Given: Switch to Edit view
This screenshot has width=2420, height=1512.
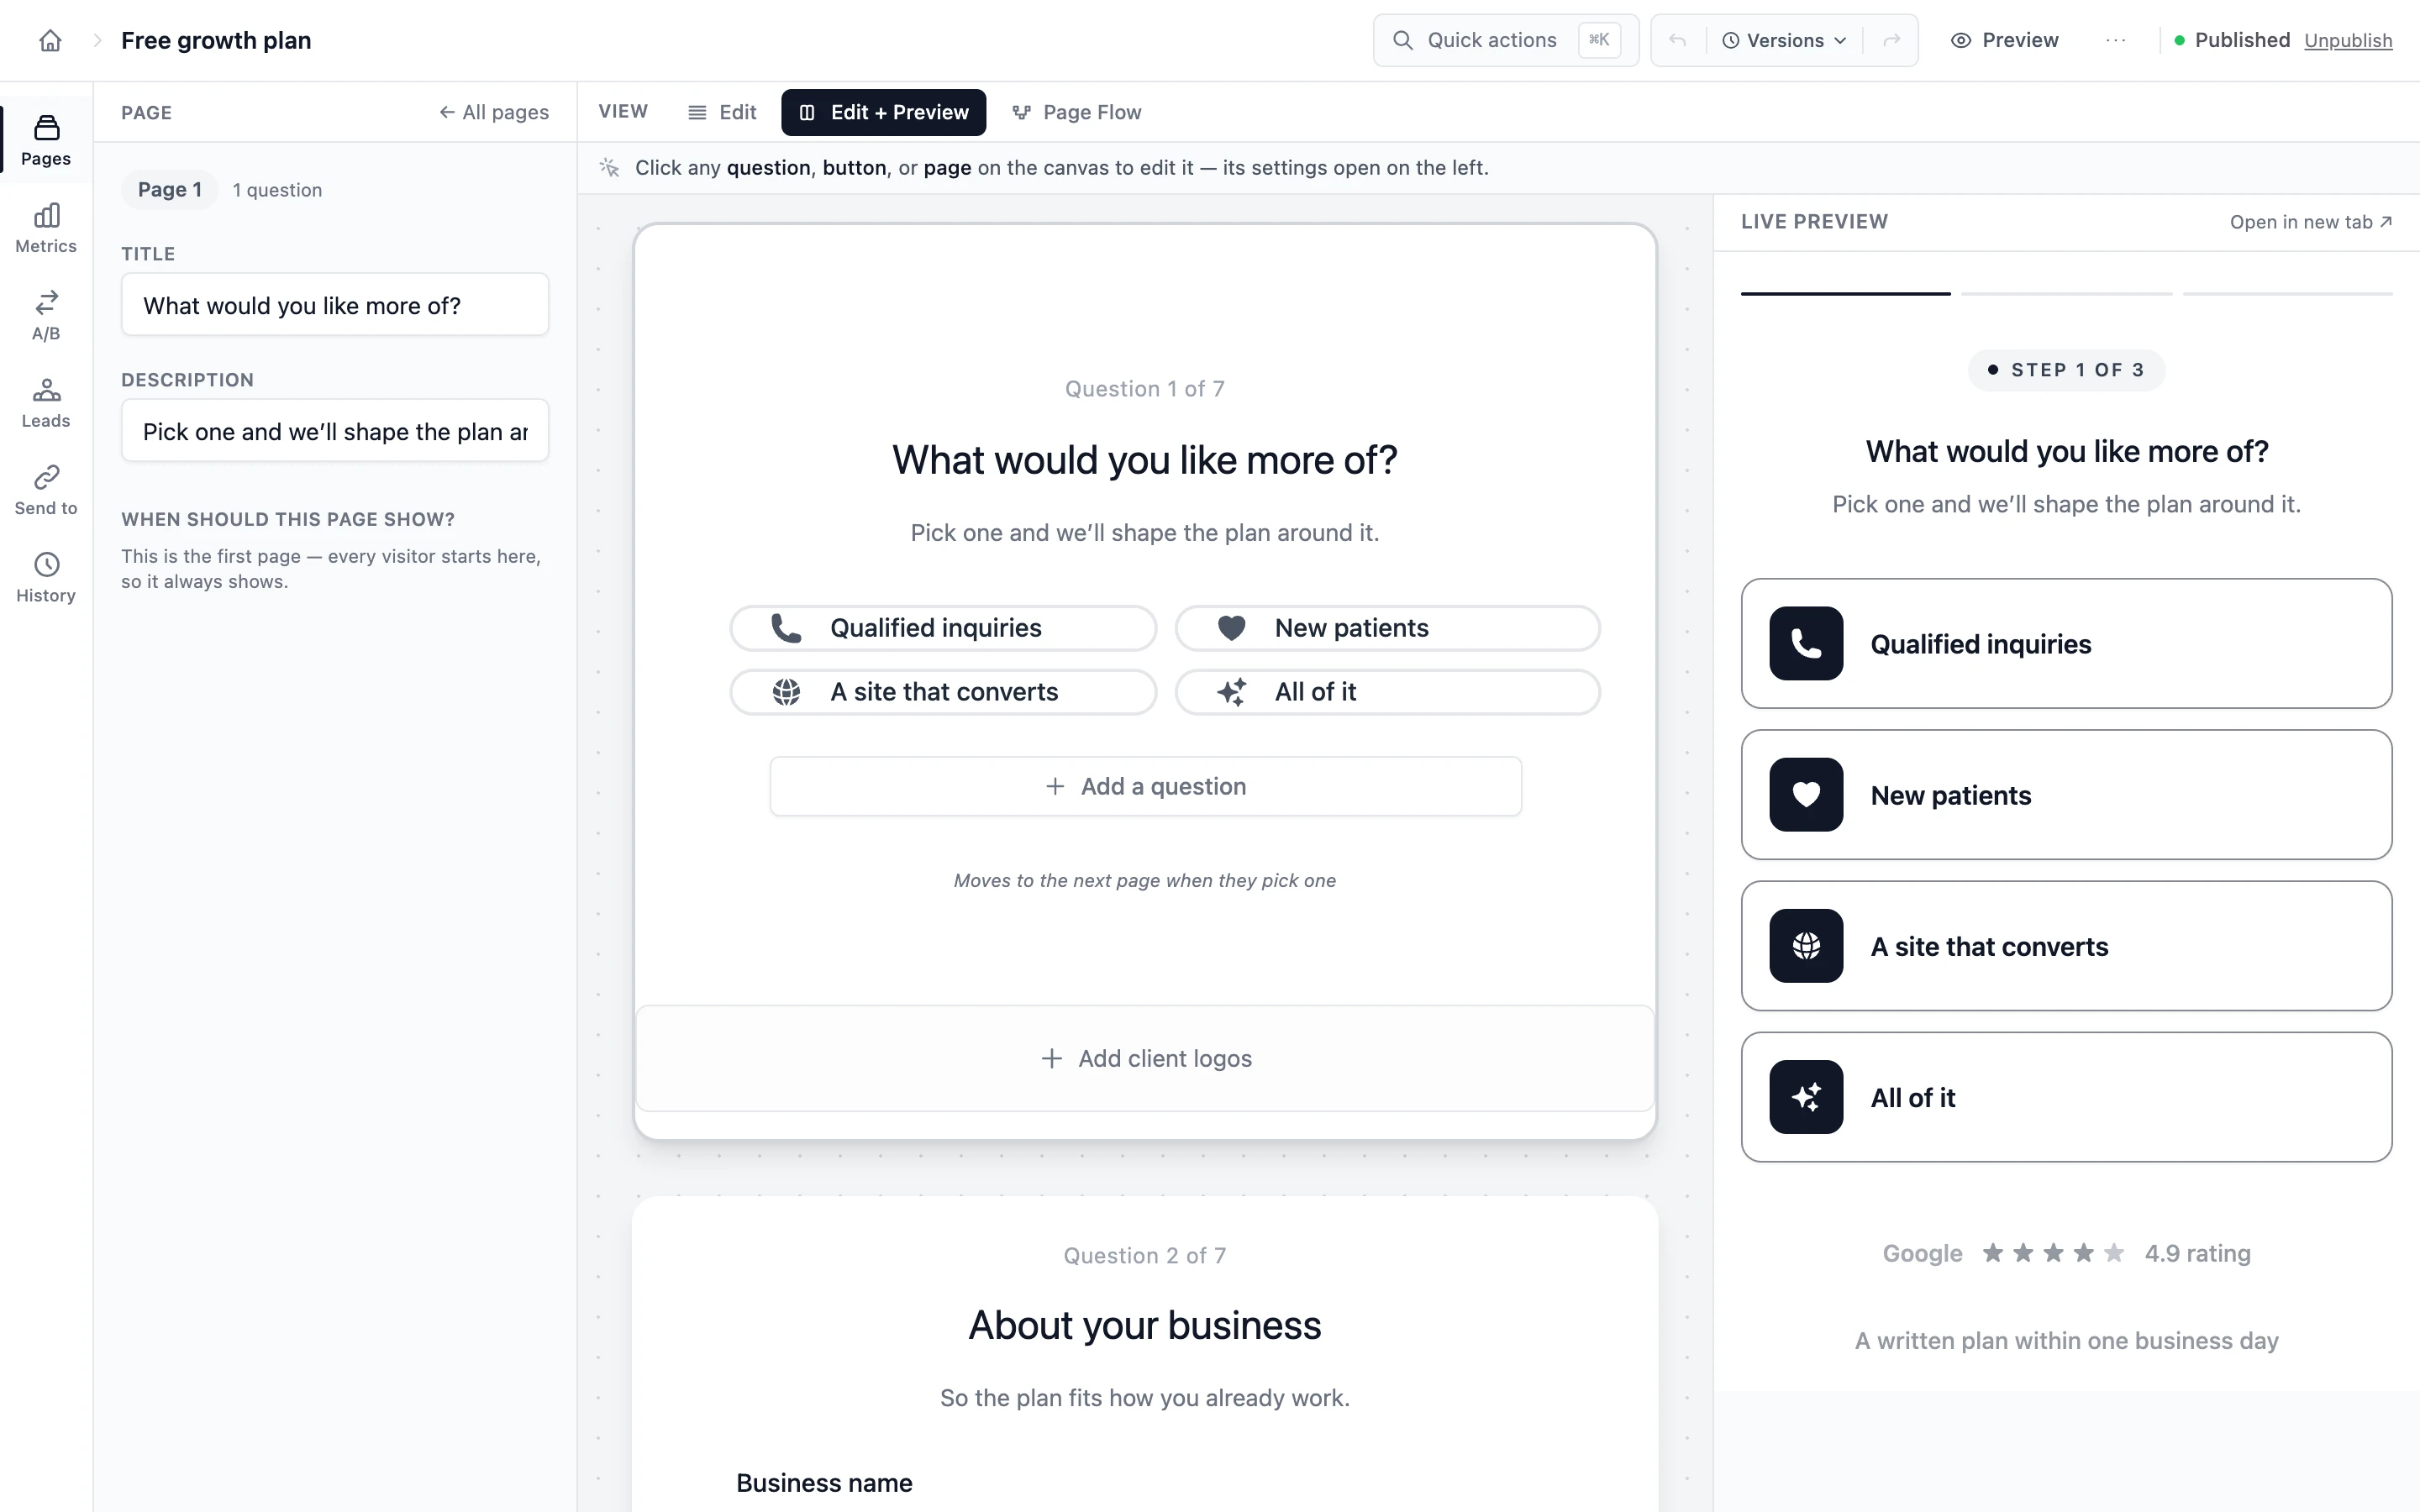Looking at the screenshot, I should (x=722, y=112).
